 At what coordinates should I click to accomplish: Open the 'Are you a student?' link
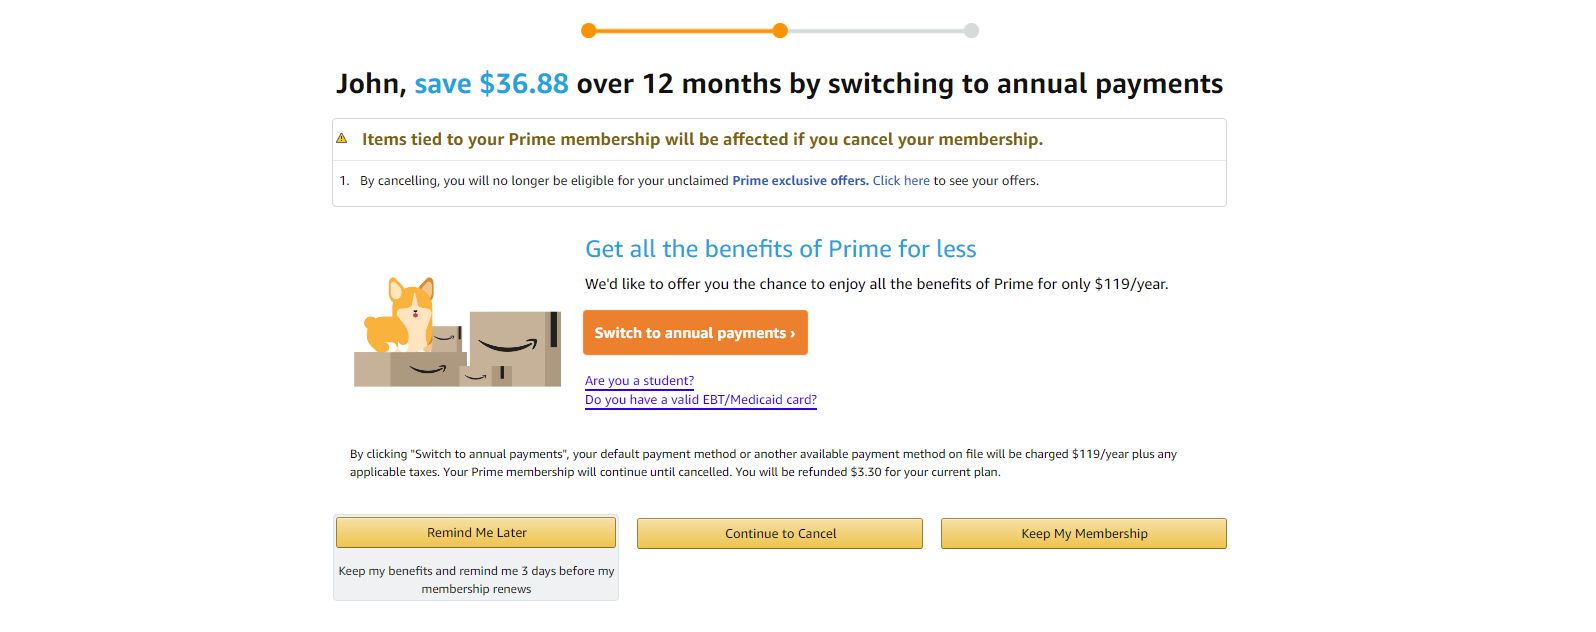(639, 381)
